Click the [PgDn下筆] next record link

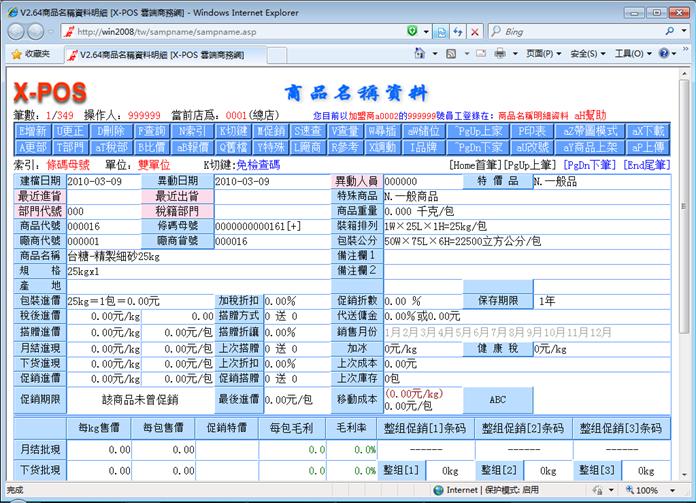coord(591,163)
